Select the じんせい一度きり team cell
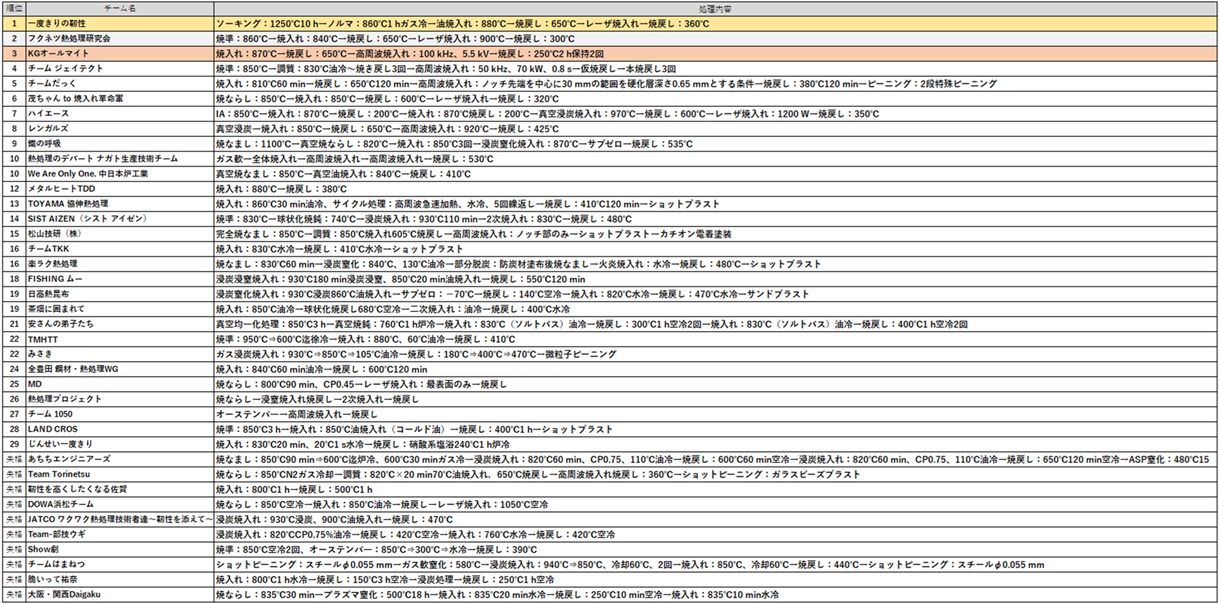 coord(119,444)
